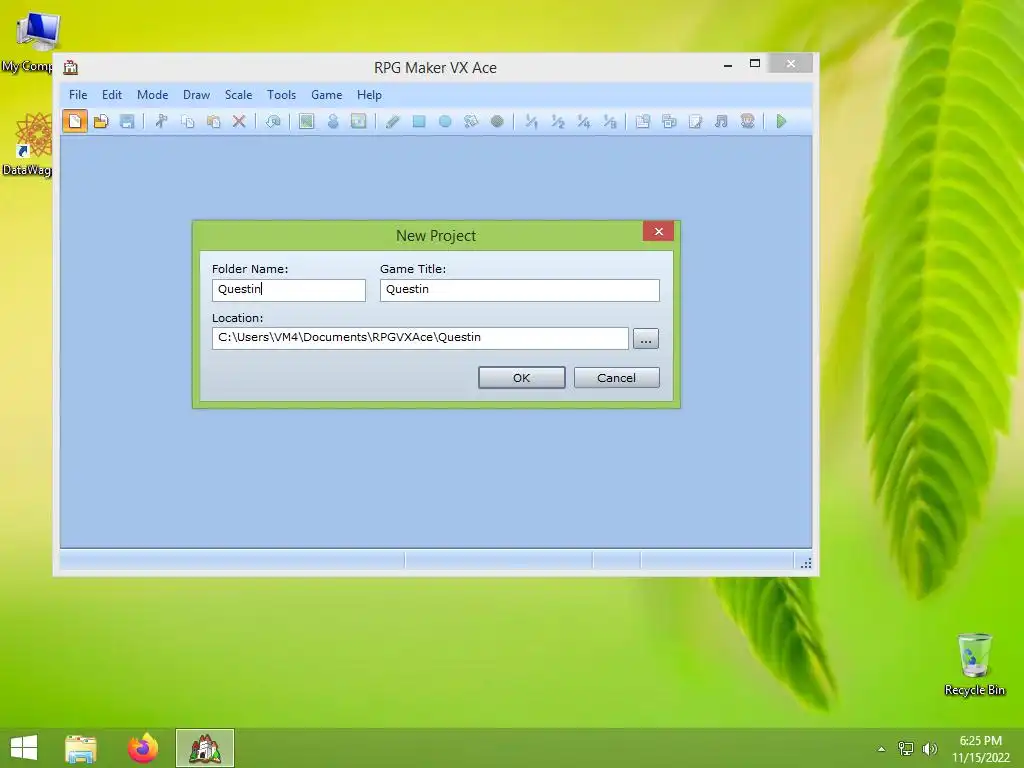
Task: Open the Resource Manager icon
Action: [x=669, y=121]
